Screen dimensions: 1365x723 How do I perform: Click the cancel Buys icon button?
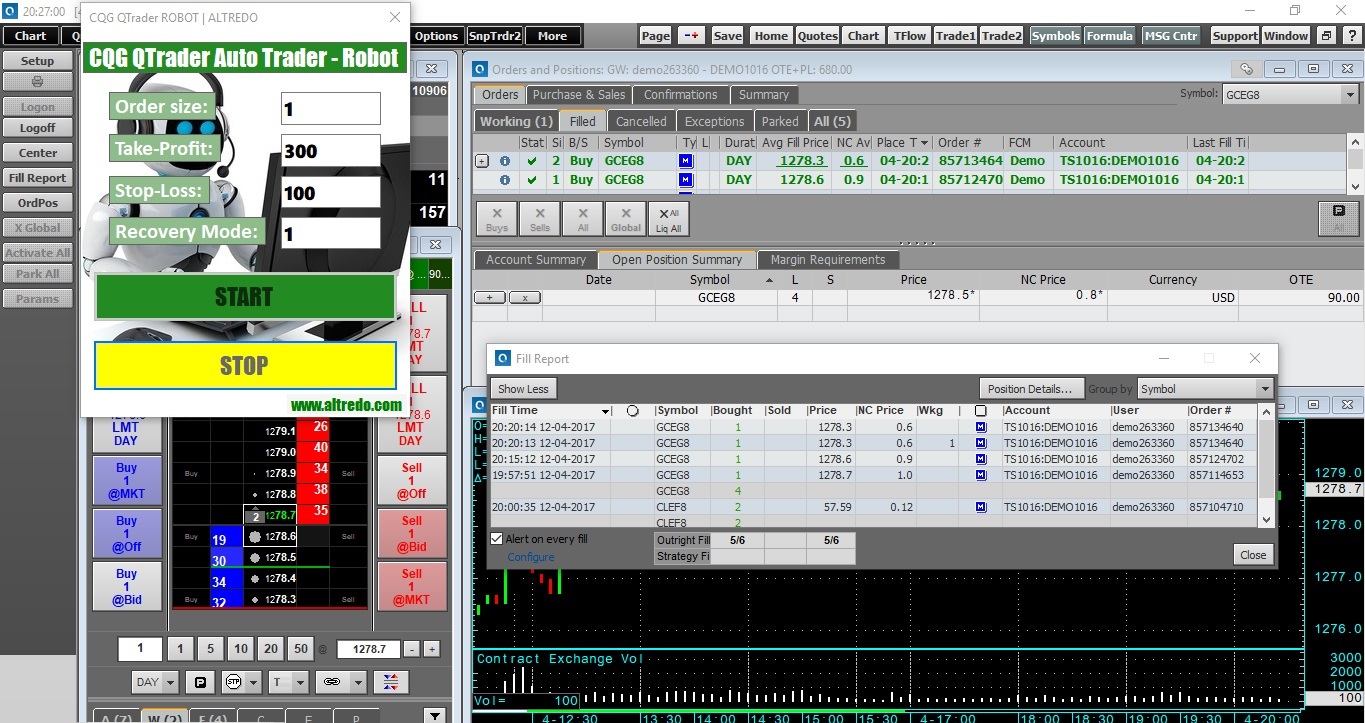coord(497,218)
